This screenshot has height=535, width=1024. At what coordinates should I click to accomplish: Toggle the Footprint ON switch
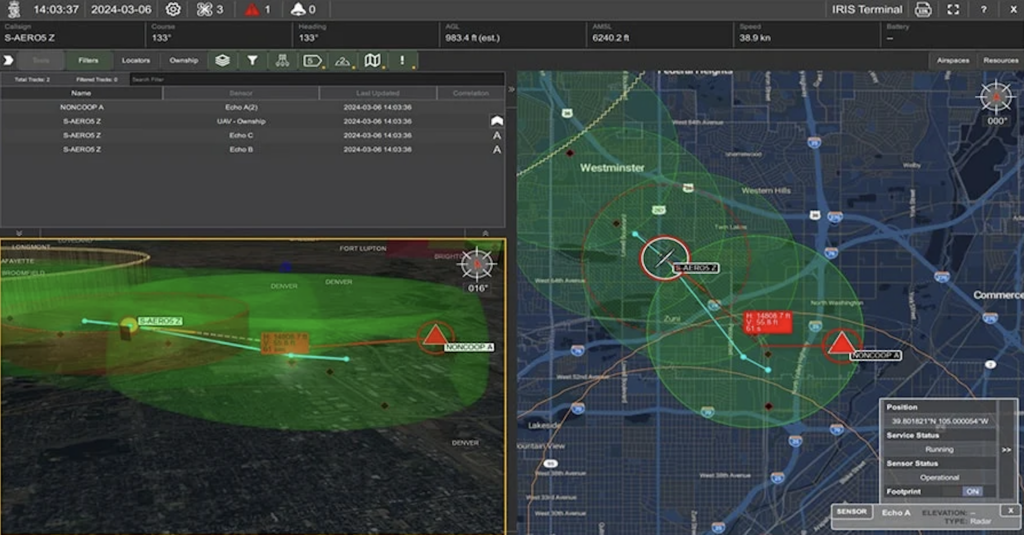972,491
